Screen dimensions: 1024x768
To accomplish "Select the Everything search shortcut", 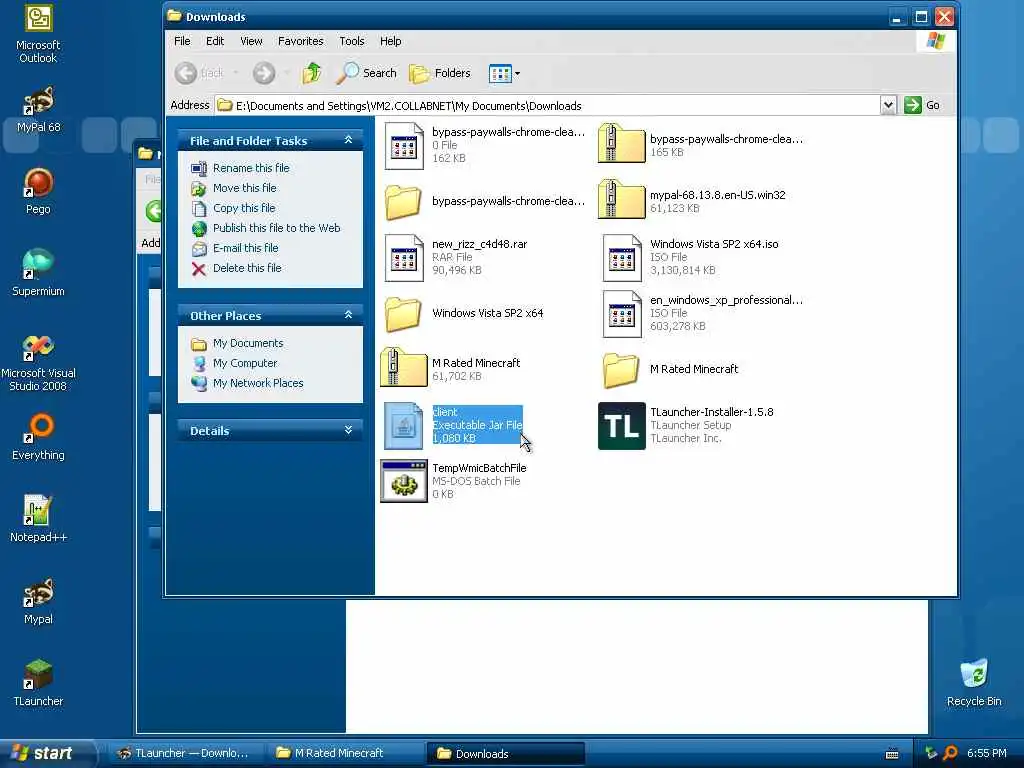I will point(38,437).
